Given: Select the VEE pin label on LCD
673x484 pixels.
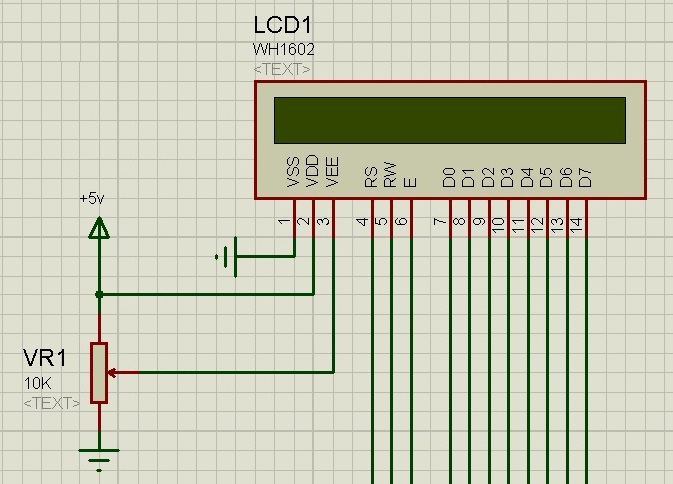Looking at the screenshot, I should coord(332,172).
